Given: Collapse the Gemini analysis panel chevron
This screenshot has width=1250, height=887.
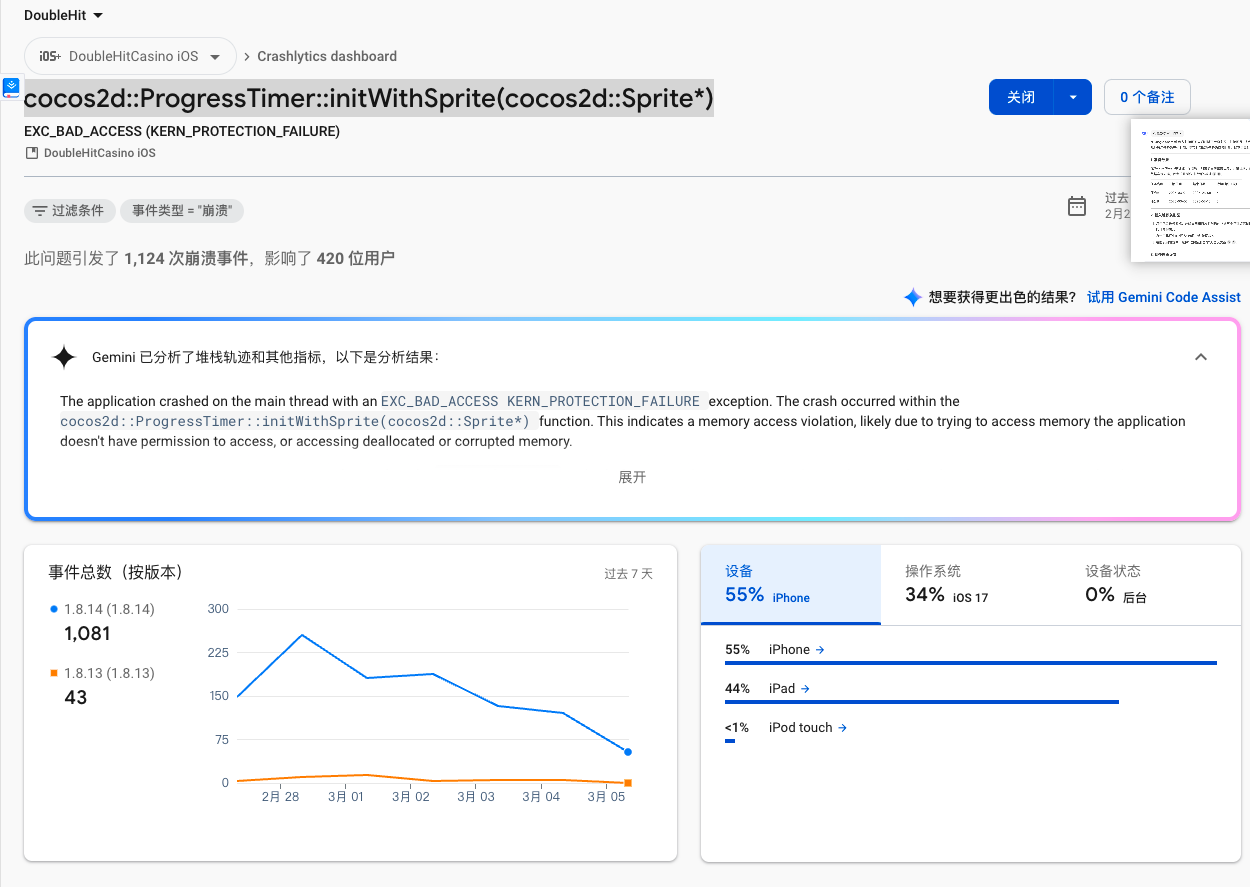Looking at the screenshot, I should click(x=1201, y=357).
